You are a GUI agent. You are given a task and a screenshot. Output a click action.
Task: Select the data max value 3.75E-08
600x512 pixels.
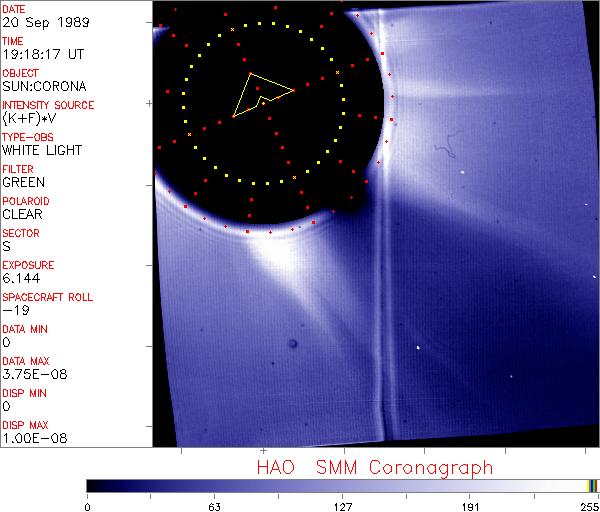pyautogui.click(x=30, y=374)
